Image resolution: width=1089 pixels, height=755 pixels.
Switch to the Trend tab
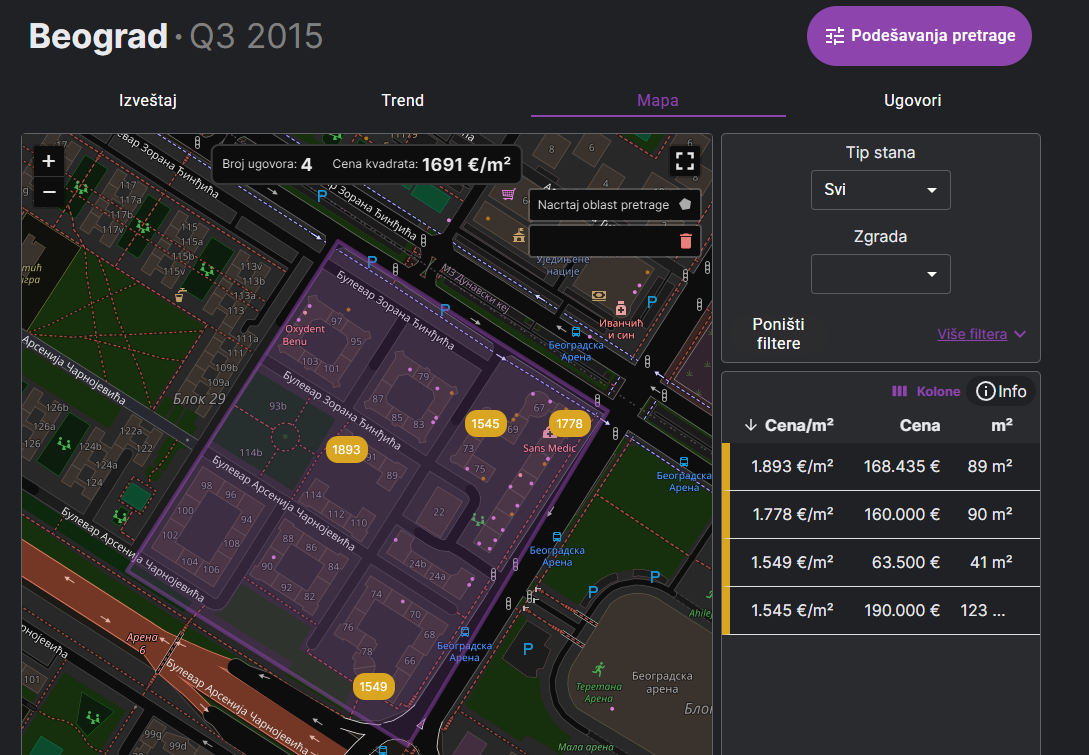[402, 100]
